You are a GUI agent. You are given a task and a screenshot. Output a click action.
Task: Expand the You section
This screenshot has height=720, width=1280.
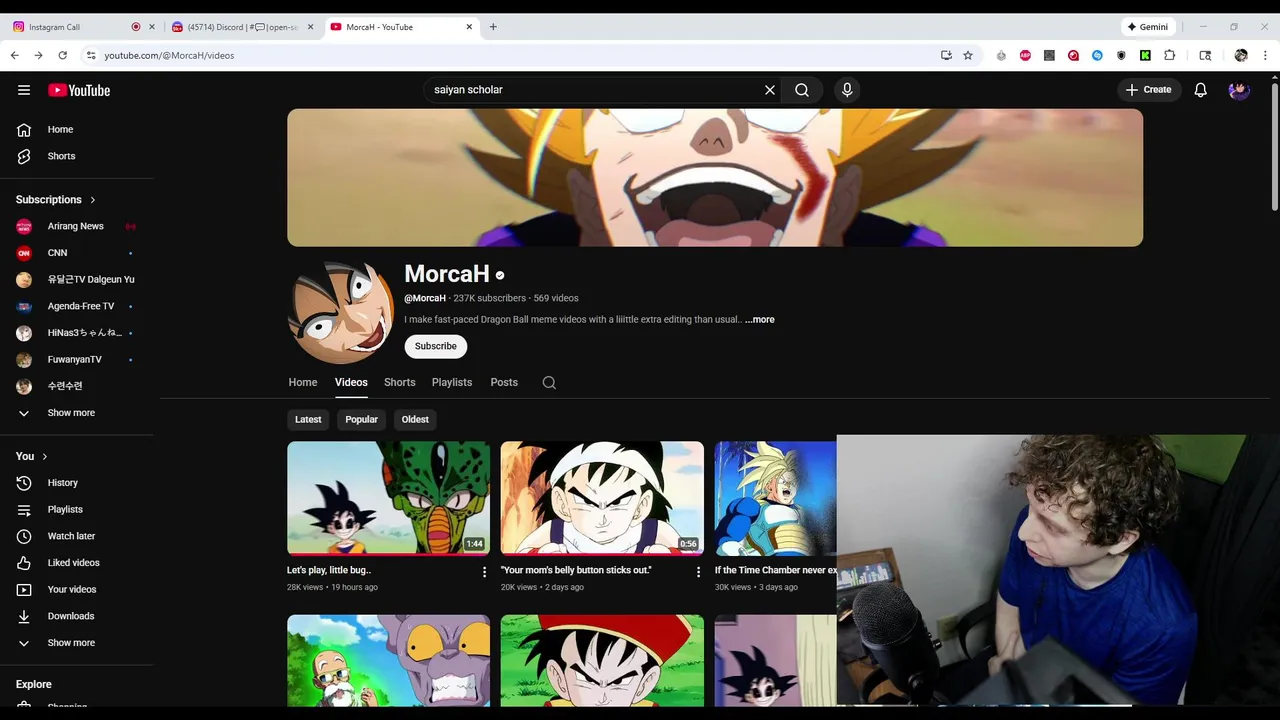coord(32,457)
